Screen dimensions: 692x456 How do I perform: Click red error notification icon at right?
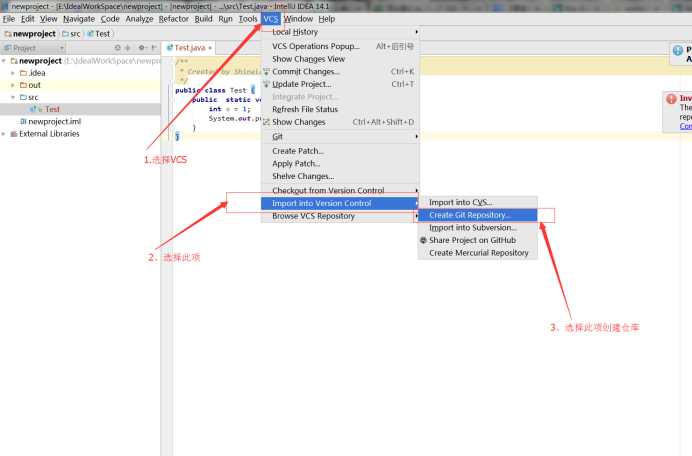[671, 99]
